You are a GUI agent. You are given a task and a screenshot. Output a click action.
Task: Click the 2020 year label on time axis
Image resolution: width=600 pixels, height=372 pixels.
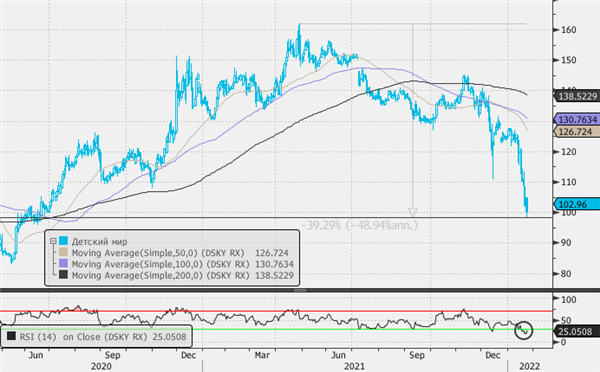[101, 366]
